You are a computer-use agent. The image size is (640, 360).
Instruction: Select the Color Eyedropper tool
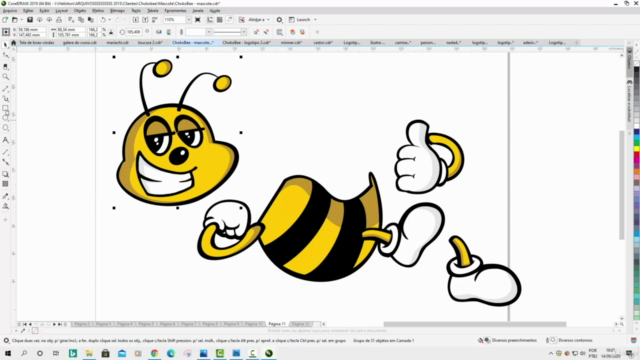[x=5, y=196]
